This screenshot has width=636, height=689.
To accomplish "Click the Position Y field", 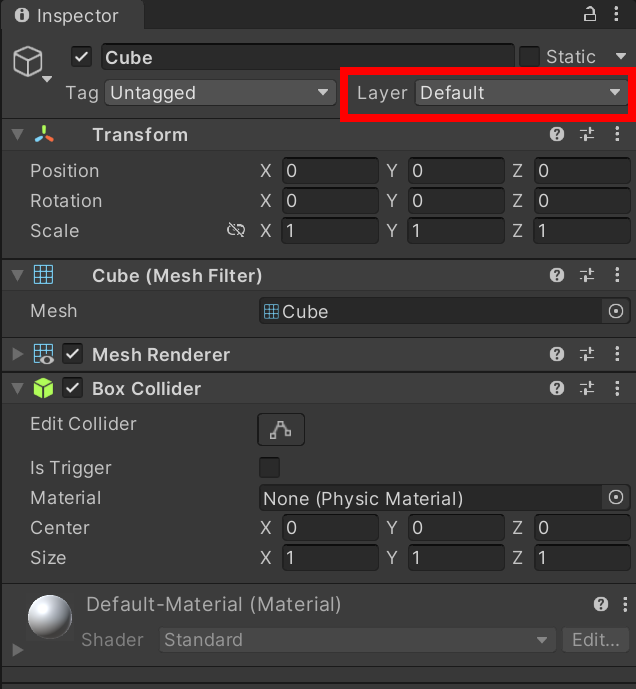I will pos(456,170).
